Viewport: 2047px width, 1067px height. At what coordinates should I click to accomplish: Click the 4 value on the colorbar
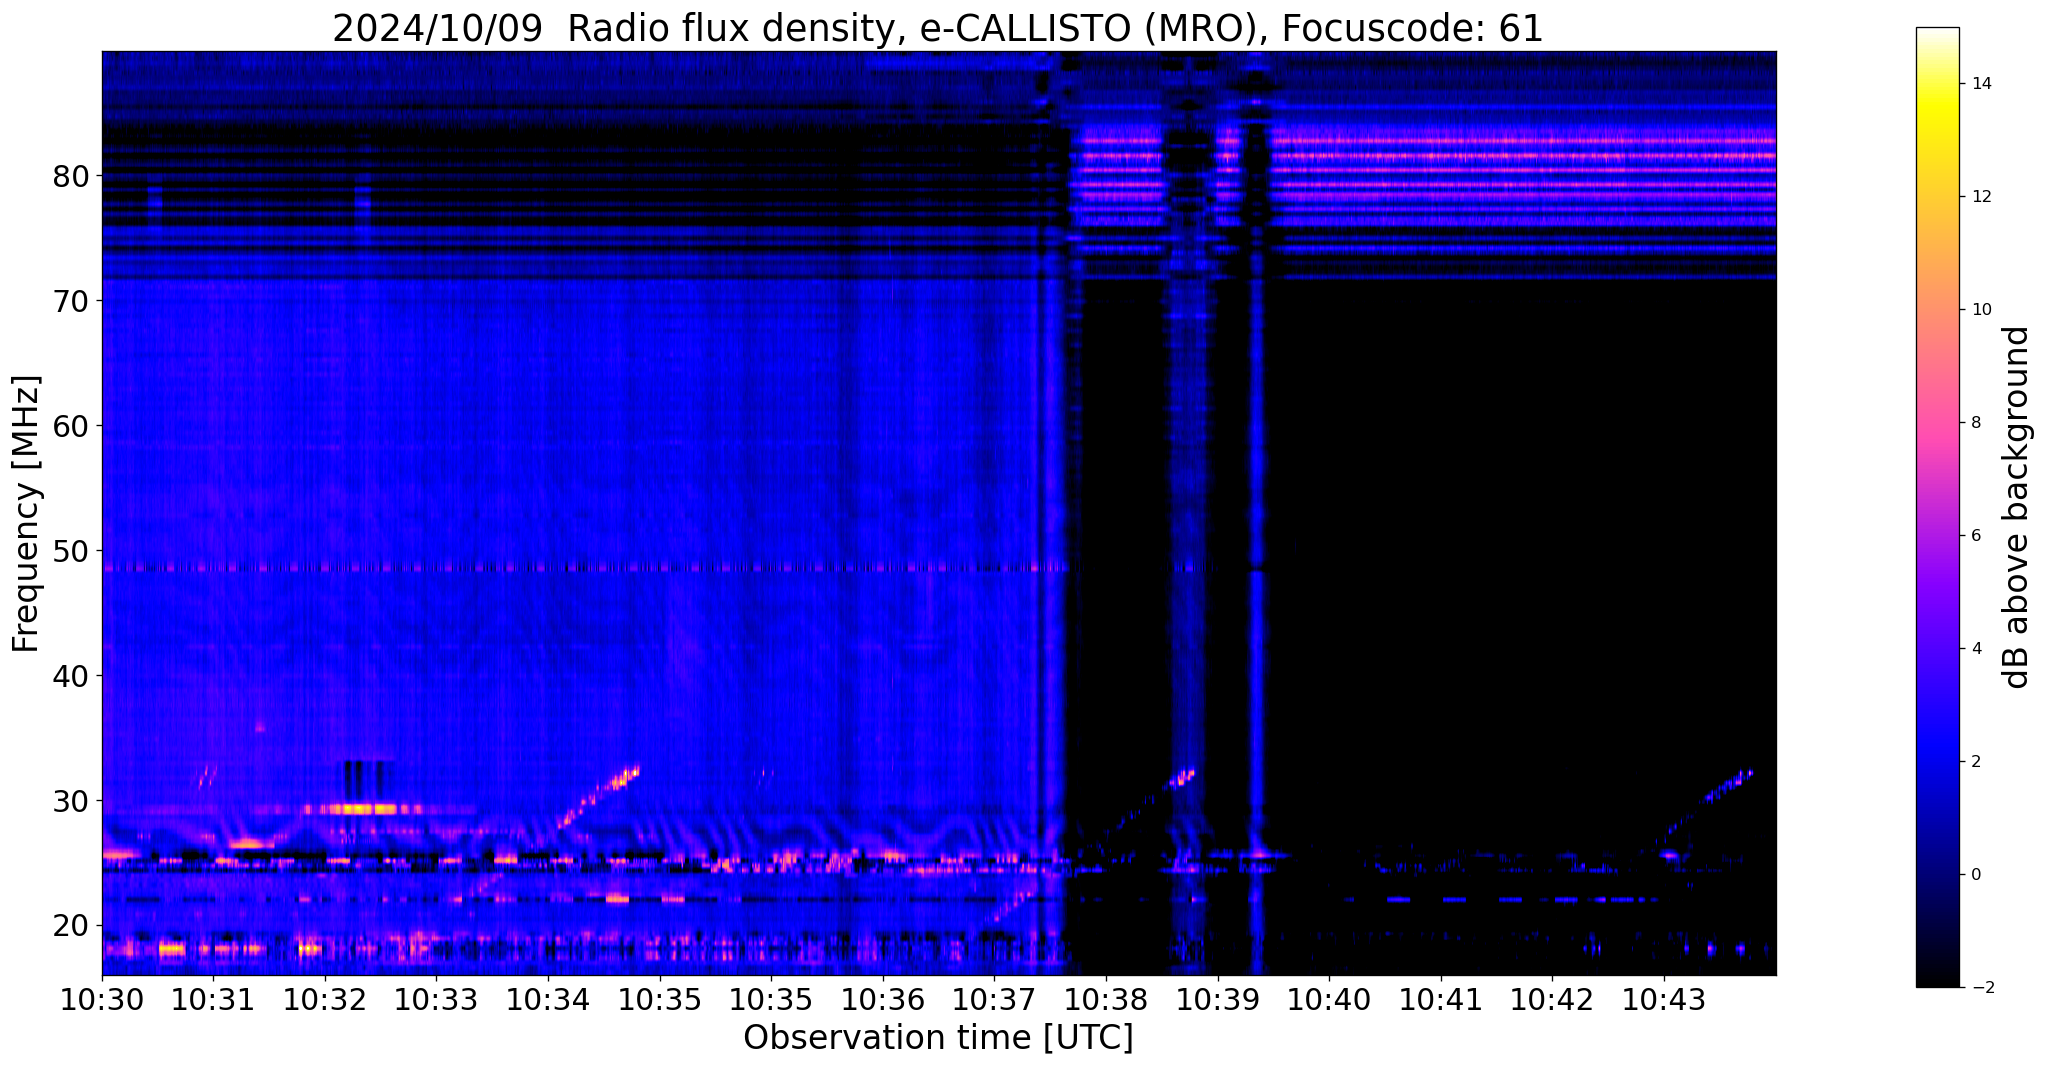[1975, 649]
